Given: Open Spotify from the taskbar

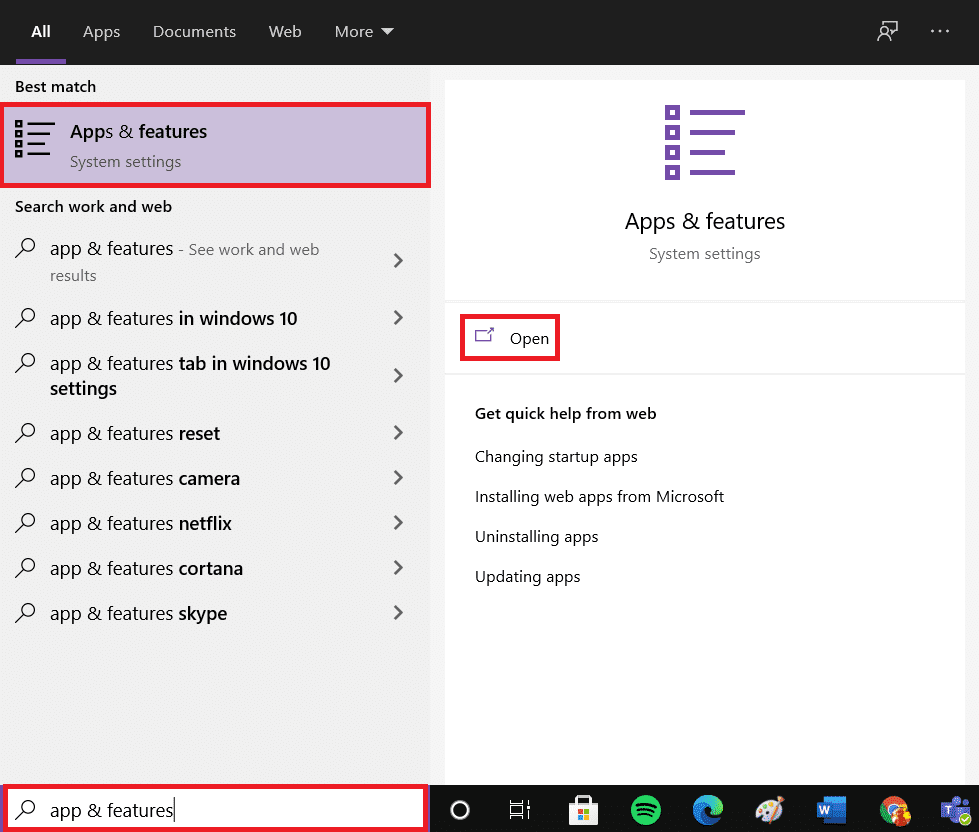Looking at the screenshot, I should [645, 810].
